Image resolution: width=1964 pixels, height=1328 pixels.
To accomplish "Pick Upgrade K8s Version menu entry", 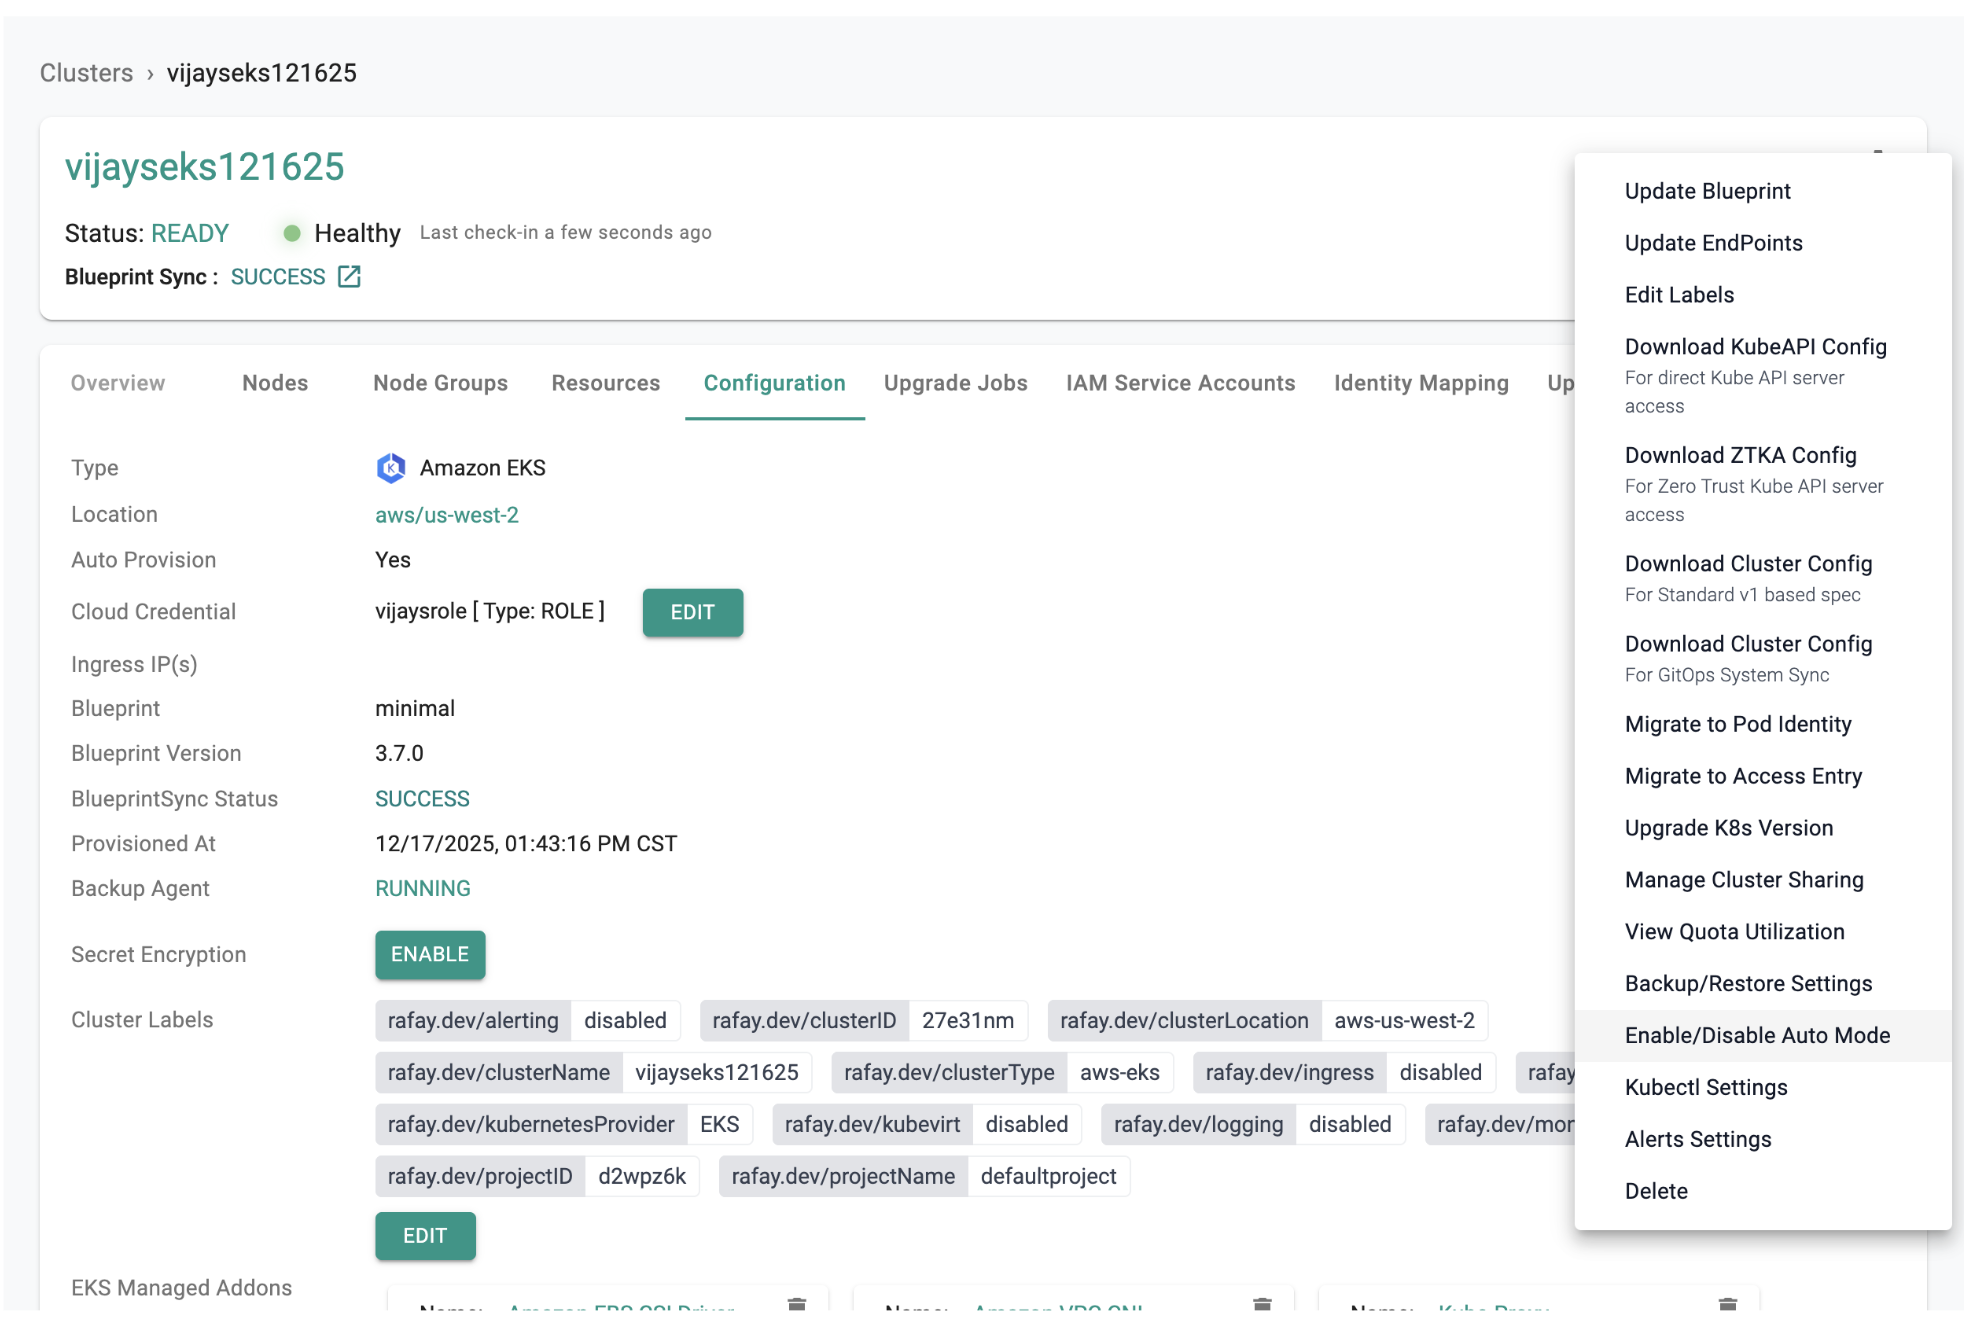I will pos(1728,828).
